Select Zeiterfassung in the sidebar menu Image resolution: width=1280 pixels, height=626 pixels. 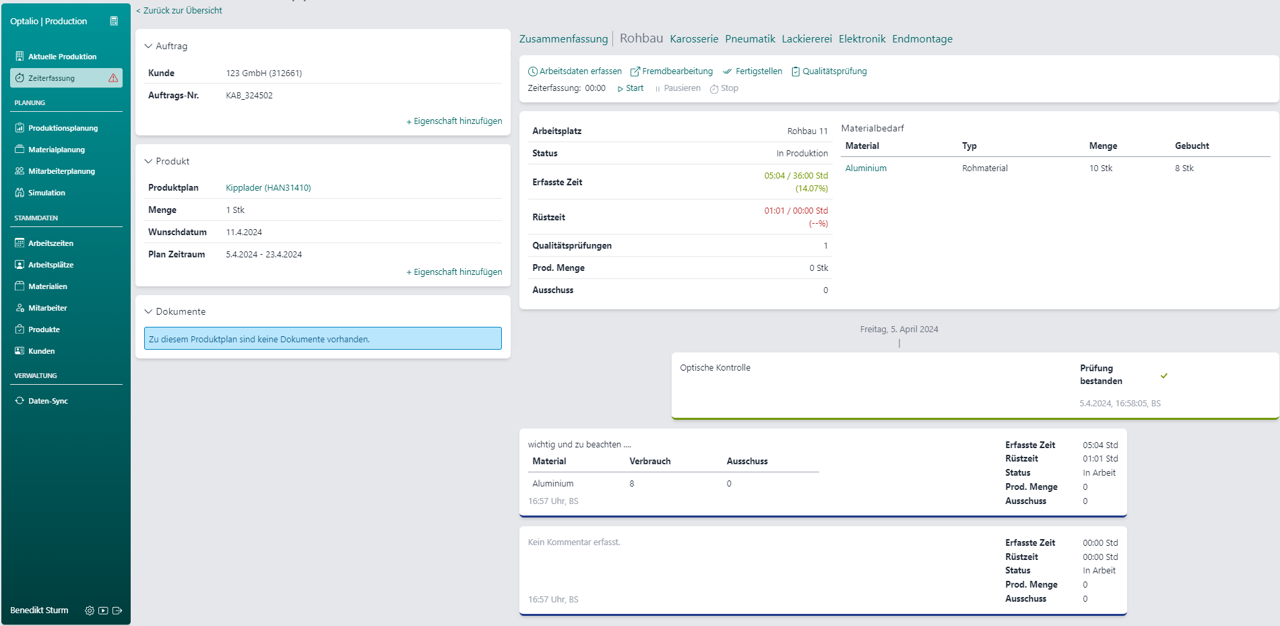point(66,78)
